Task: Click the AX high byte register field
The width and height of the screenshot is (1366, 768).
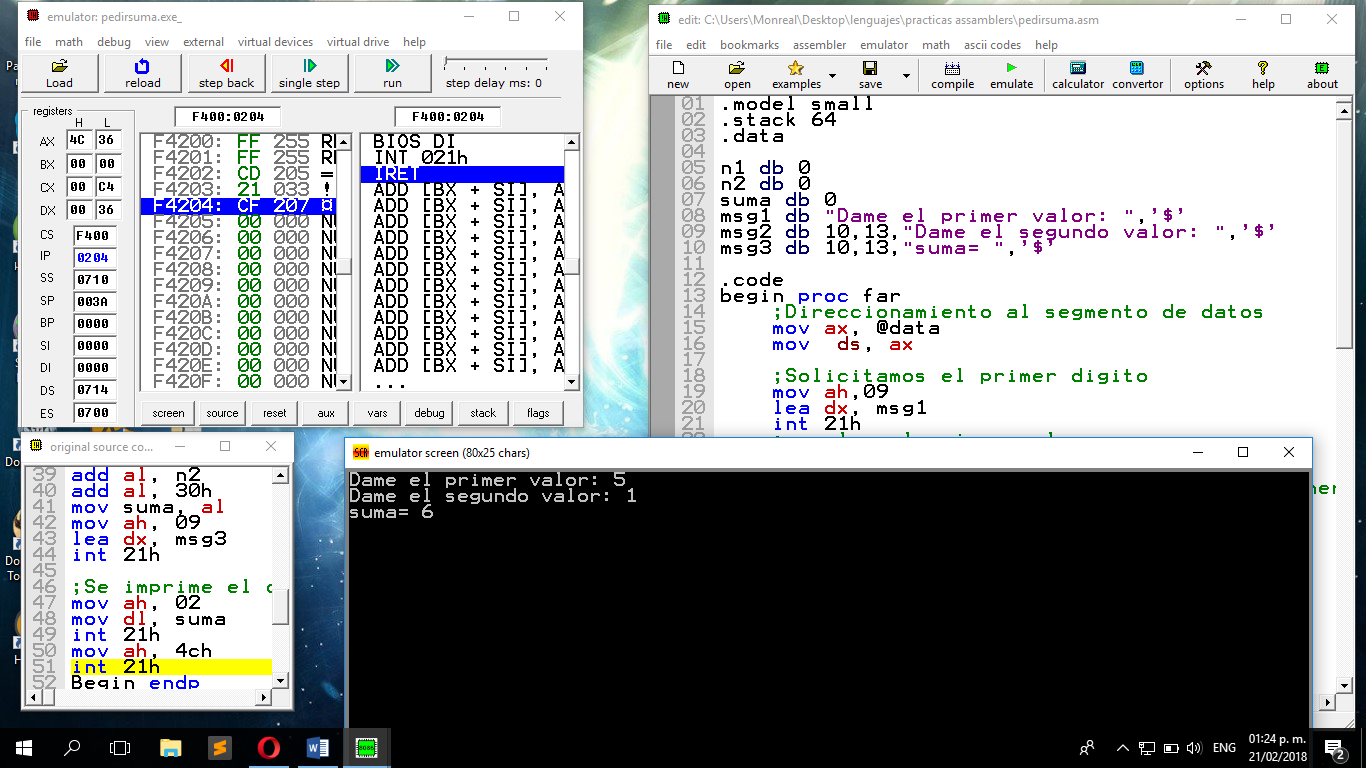Action: [80, 141]
